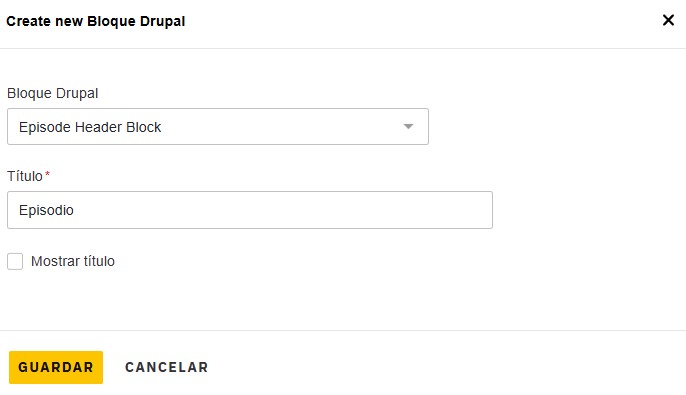Image resolution: width=686 pixels, height=395 pixels.
Task: Toggle the show title option box
Action: click(15, 262)
